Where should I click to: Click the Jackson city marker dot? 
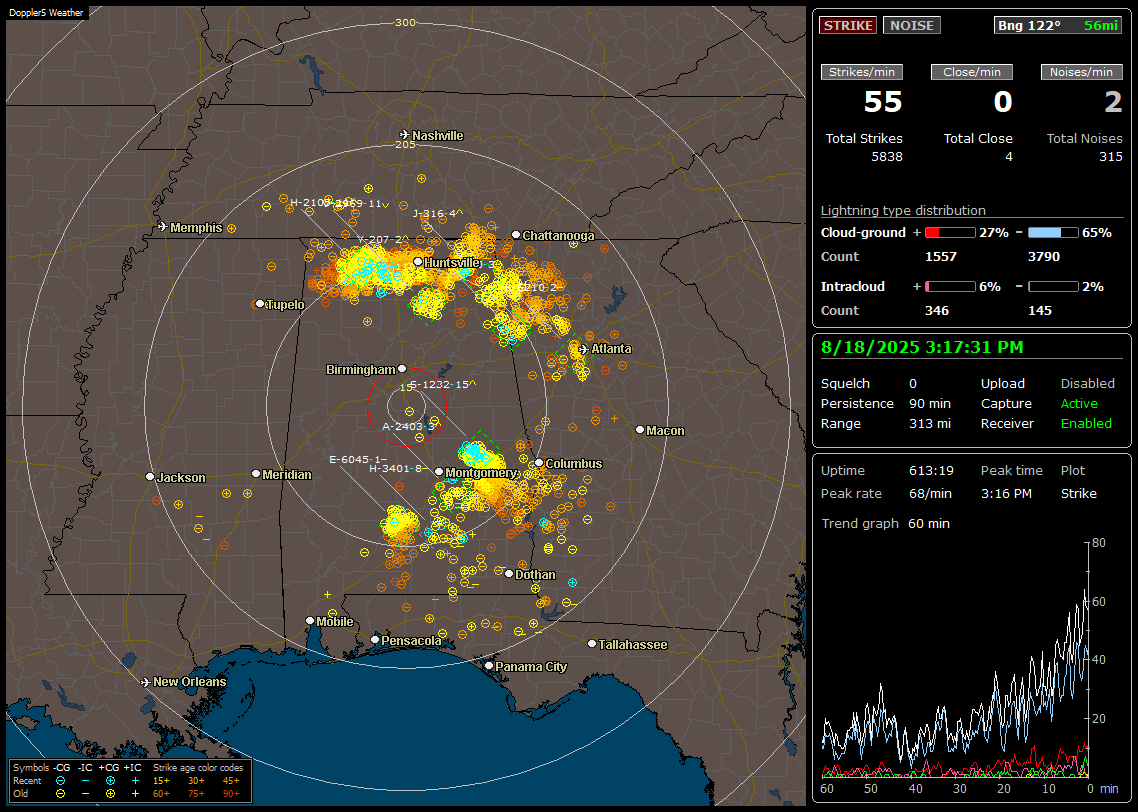point(150,477)
